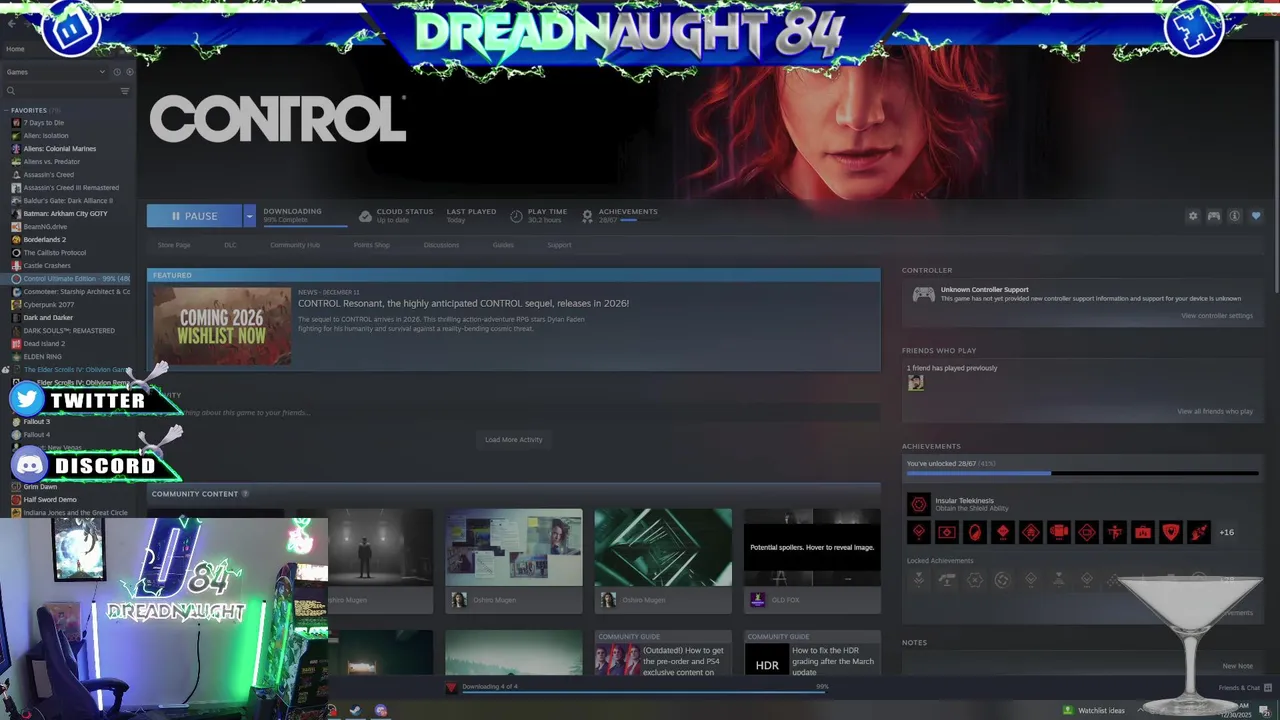Click the first locked achievement icon

tap(918, 580)
